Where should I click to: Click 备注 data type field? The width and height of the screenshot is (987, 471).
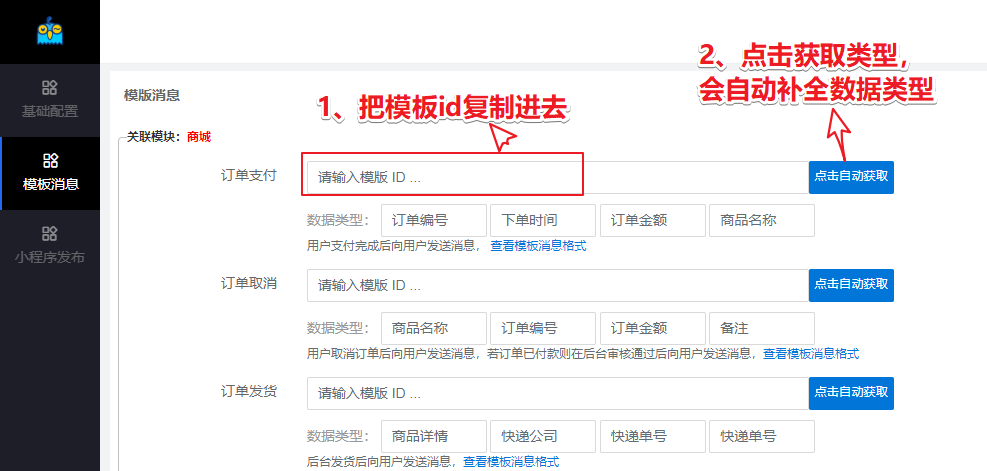coord(762,328)
